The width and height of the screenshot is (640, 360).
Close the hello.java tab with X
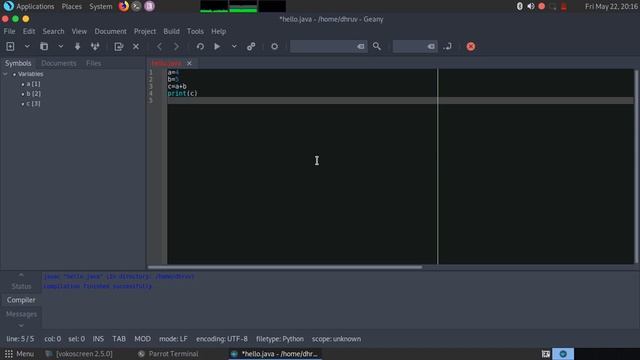189,63
